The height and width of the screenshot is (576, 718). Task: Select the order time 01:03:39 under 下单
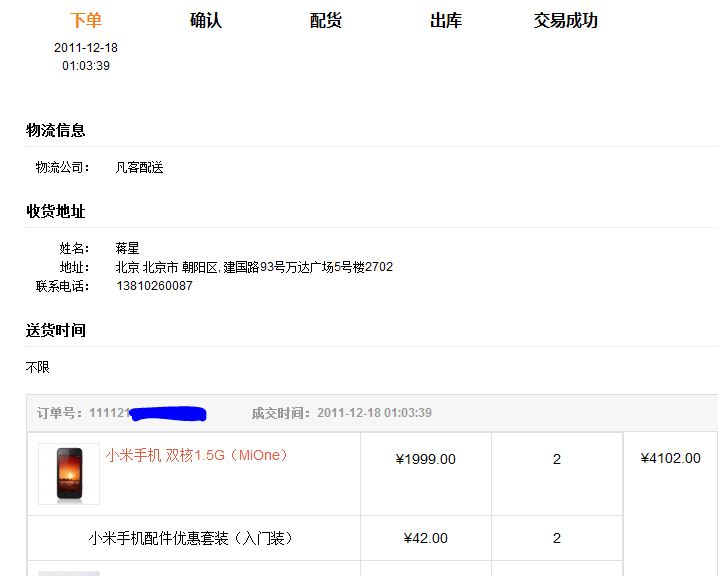point(86,65)
